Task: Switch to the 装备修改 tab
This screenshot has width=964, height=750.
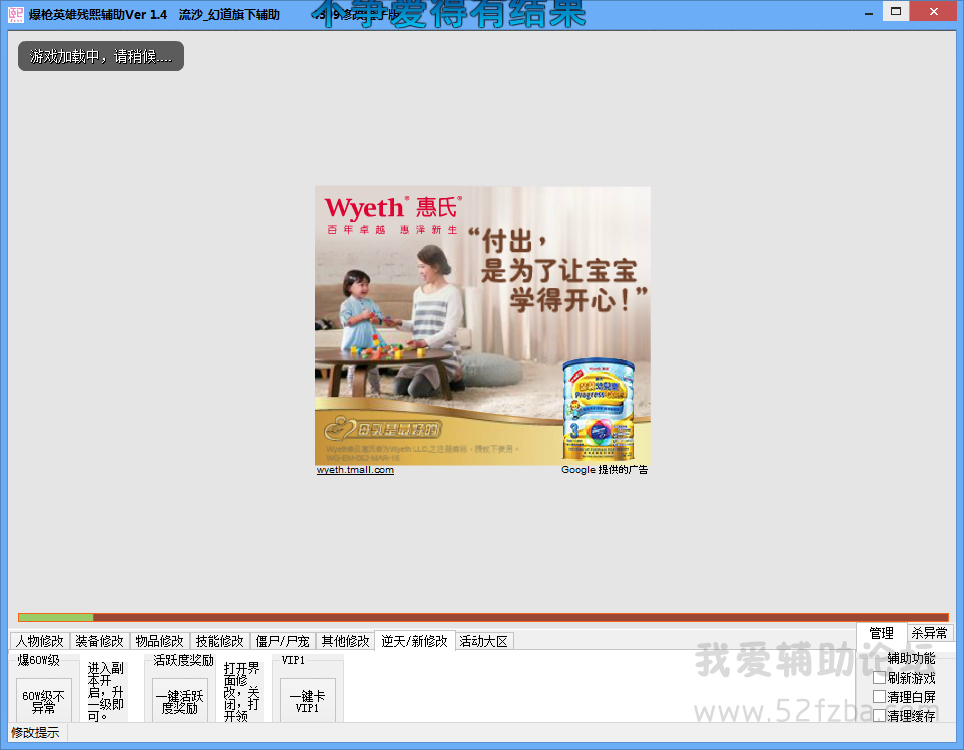Action: (x=100, y=641)
